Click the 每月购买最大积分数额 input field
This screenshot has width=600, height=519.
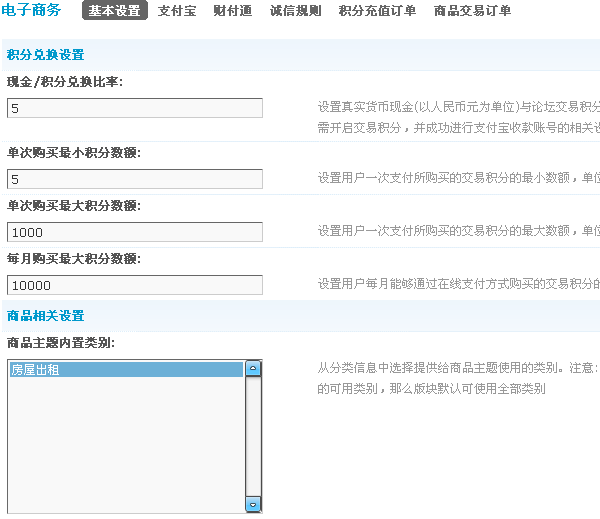[135, 285]
